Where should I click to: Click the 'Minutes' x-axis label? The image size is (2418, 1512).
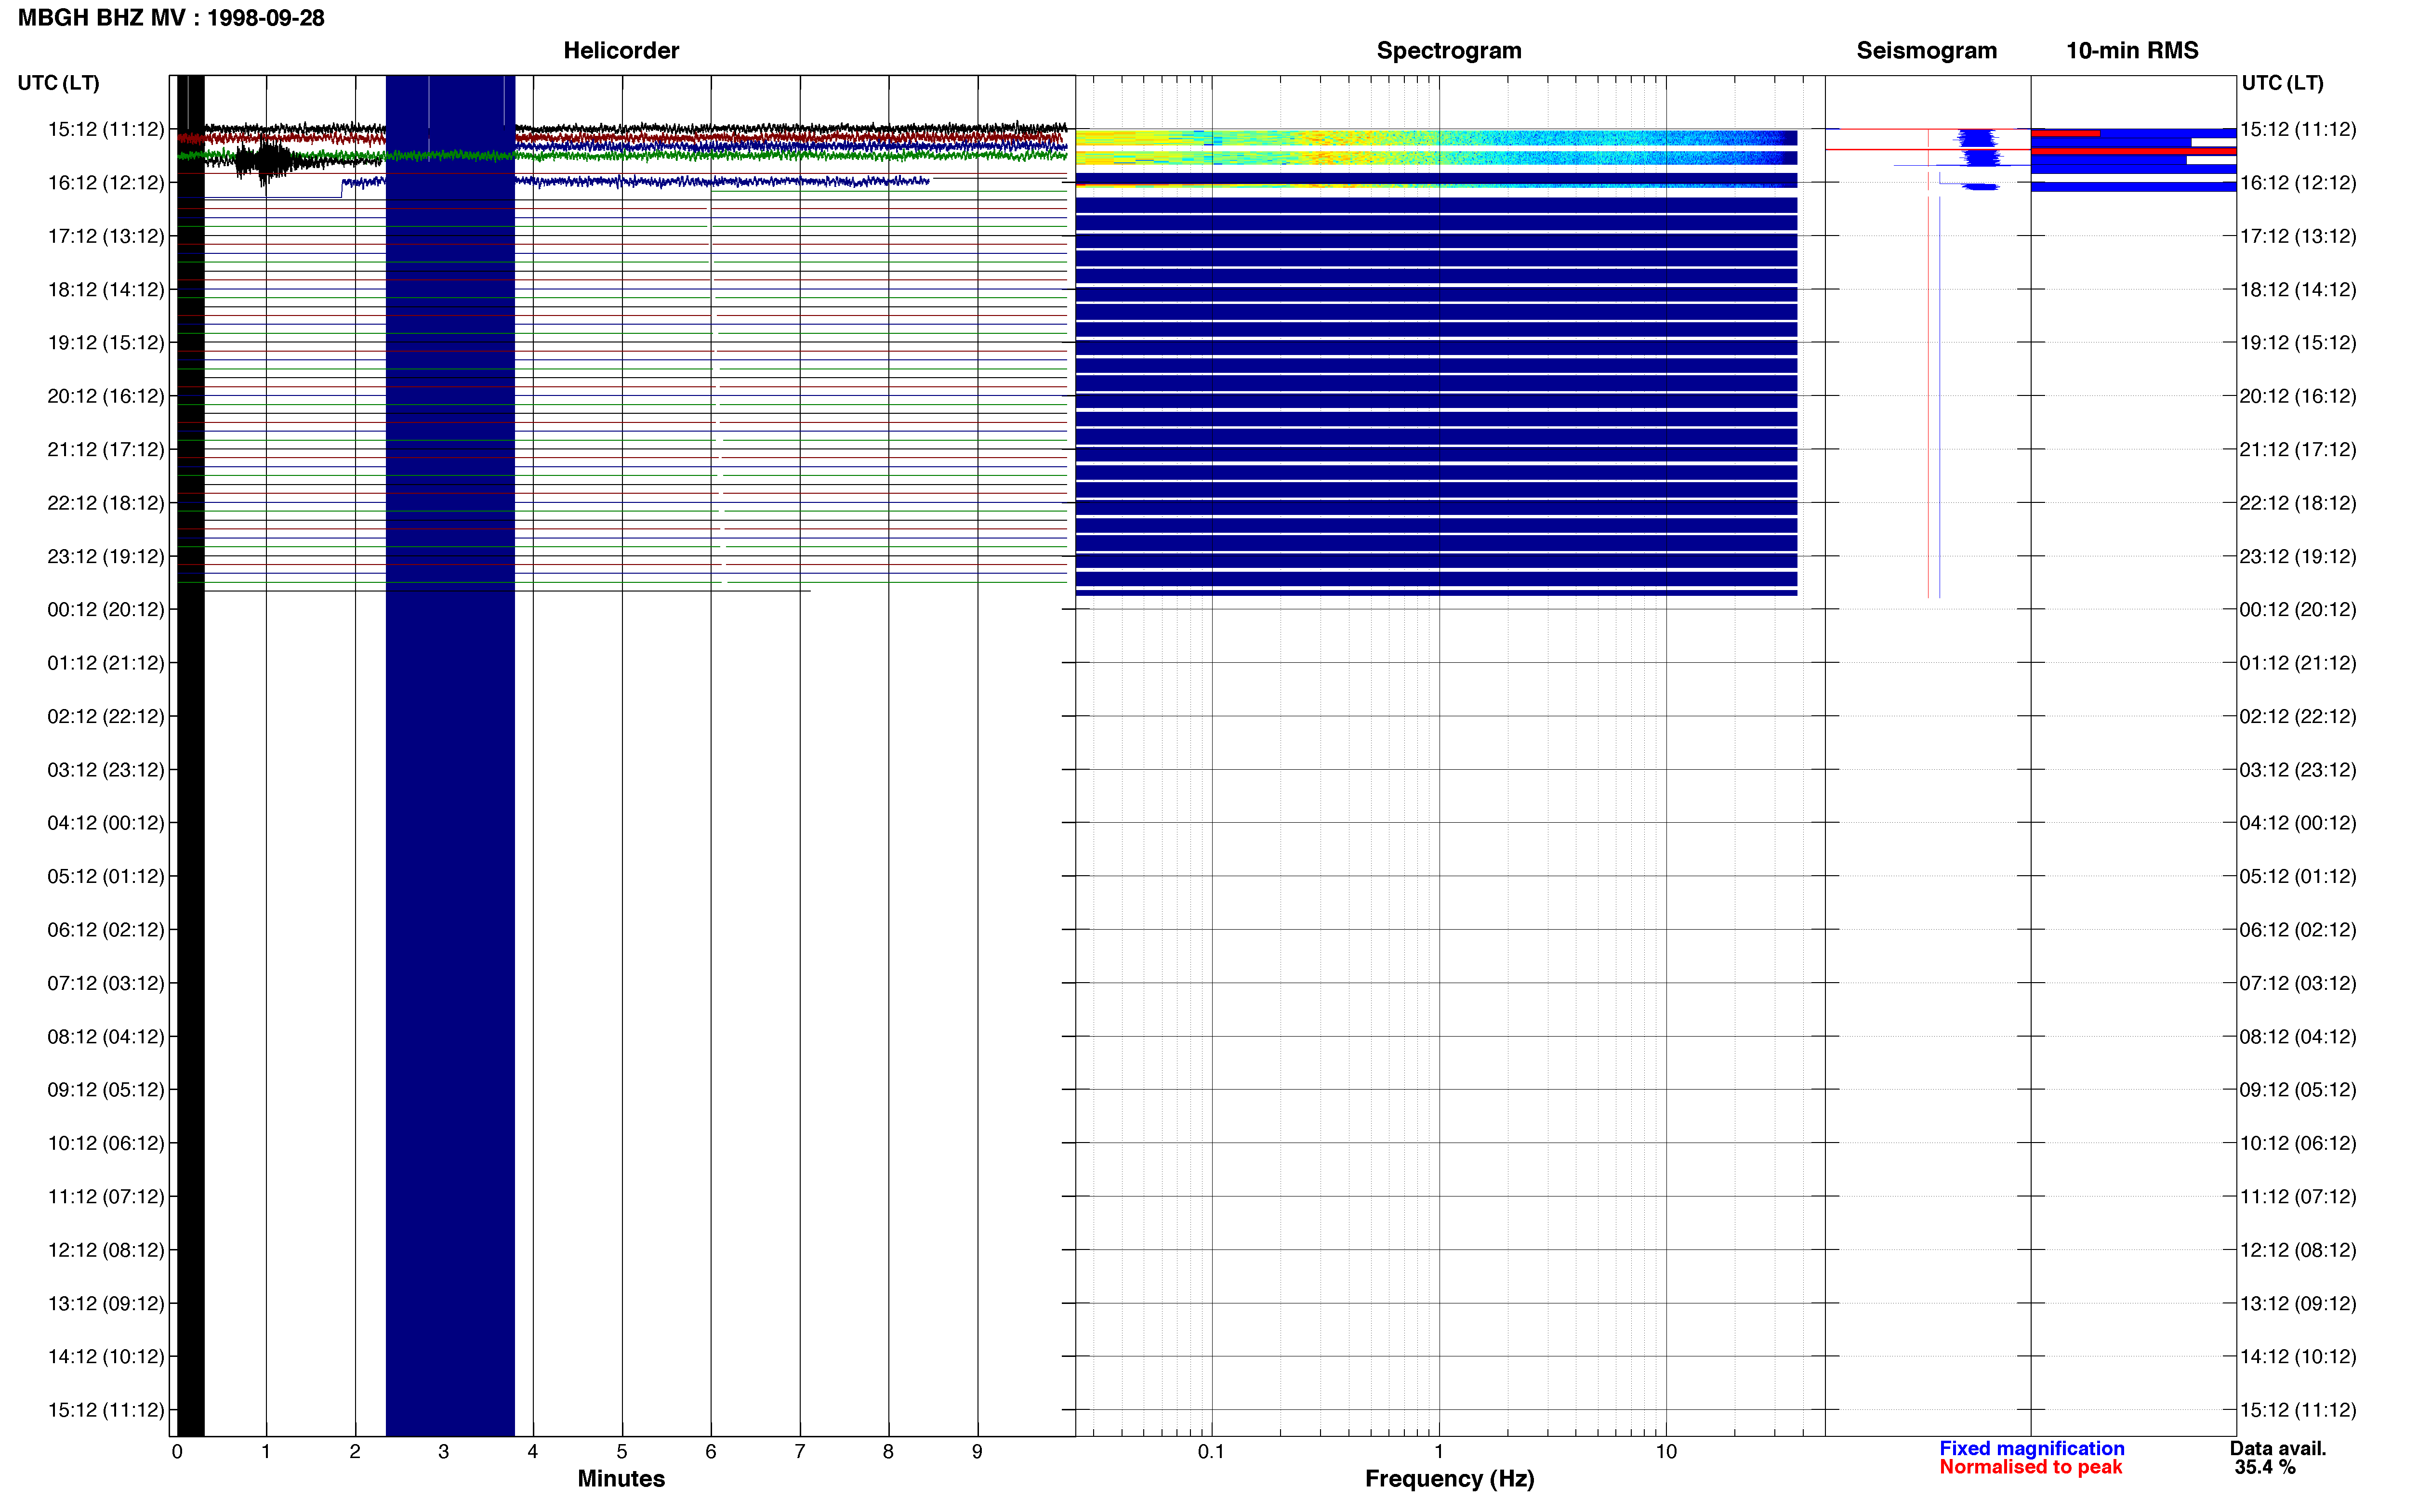coord(621,1478)
